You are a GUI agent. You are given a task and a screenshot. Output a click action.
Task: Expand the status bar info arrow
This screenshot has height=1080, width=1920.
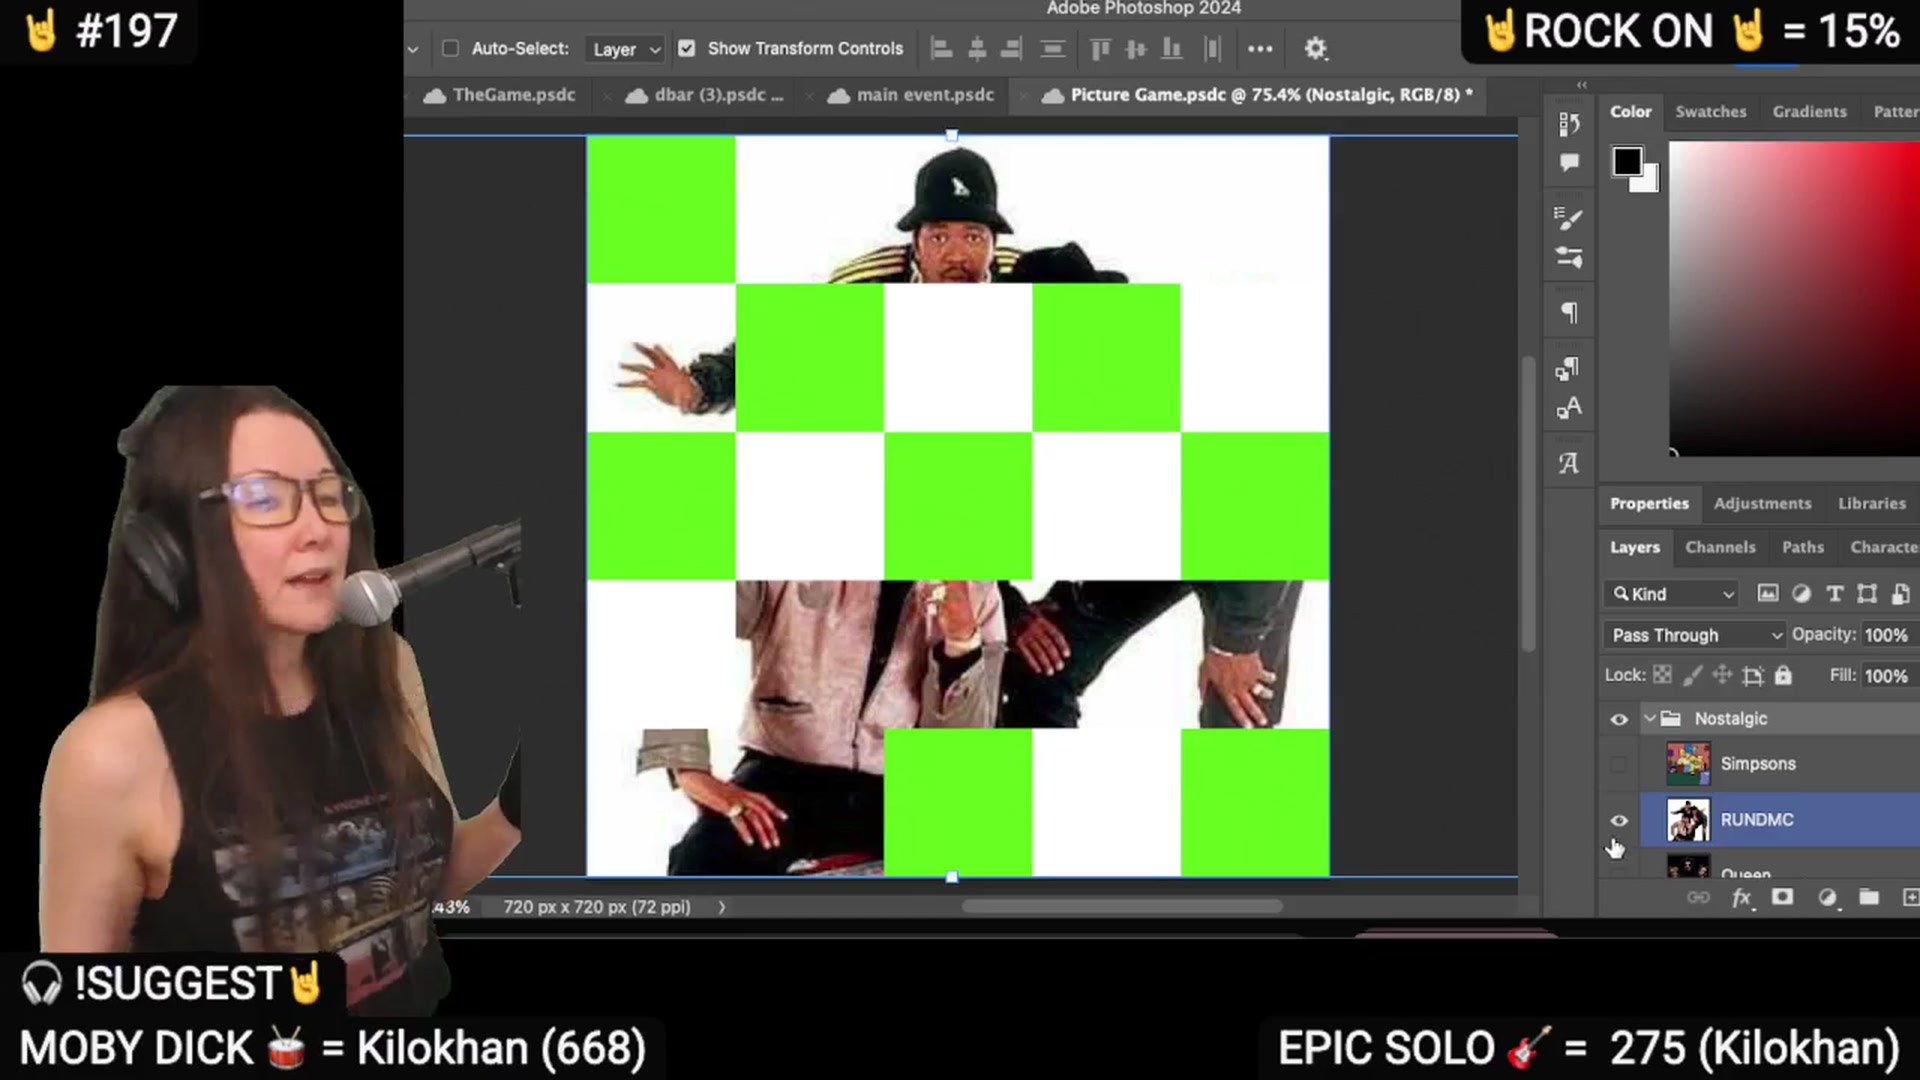coord(722,908)
